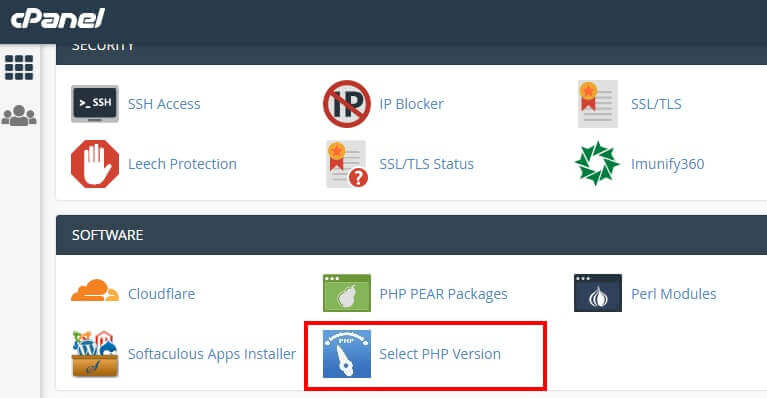
Task: Click the PHP PEAR Packages pear icon
Action: [x=347, y=293]
